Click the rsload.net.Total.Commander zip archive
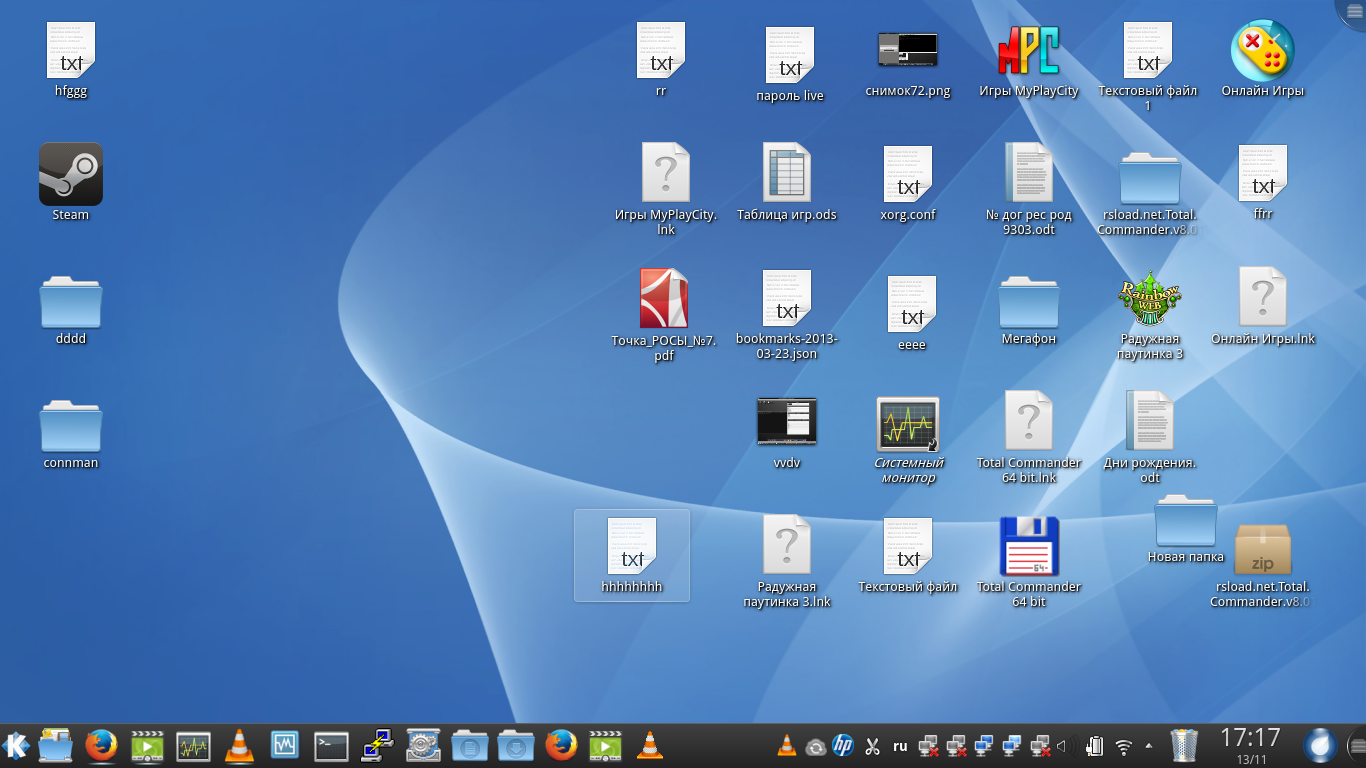This screenshot has height=768, width=1366. (1263, 549)
